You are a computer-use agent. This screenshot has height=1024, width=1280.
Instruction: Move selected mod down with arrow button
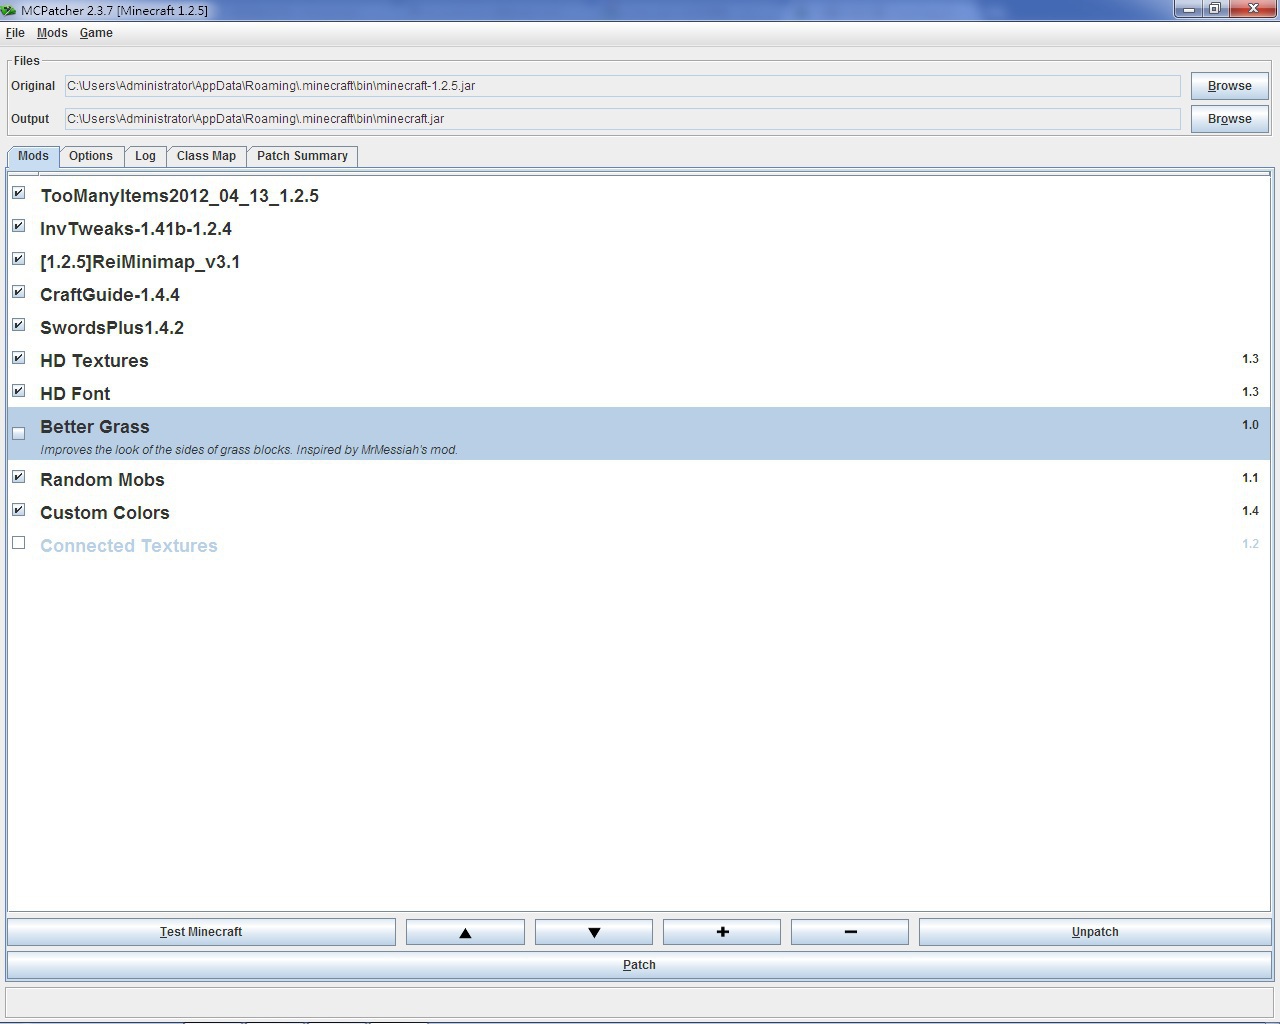[x=594, y=932]
